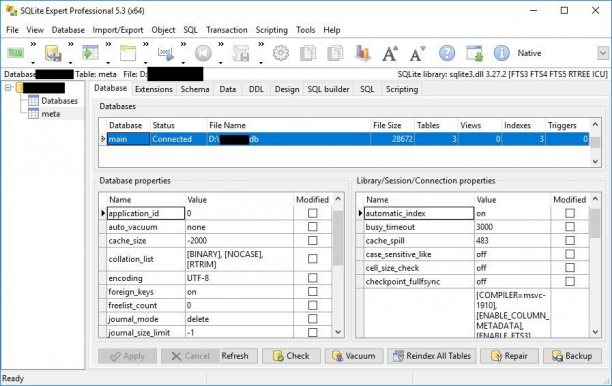
Task: Select the 'main' database cell
Action: [128, 139]
